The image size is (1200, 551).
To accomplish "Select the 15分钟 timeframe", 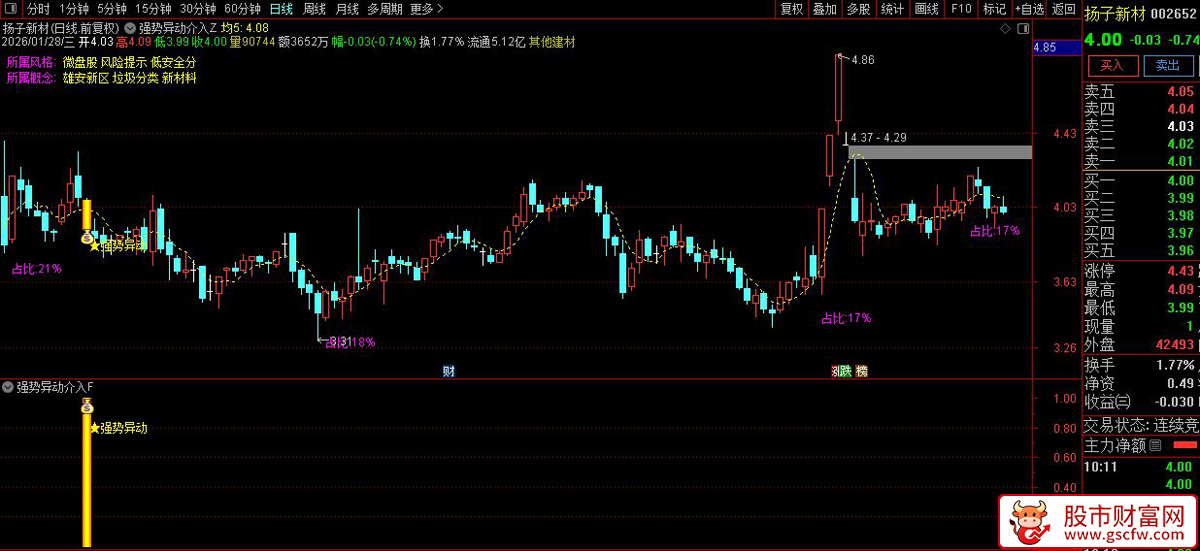I will (153, 9).
